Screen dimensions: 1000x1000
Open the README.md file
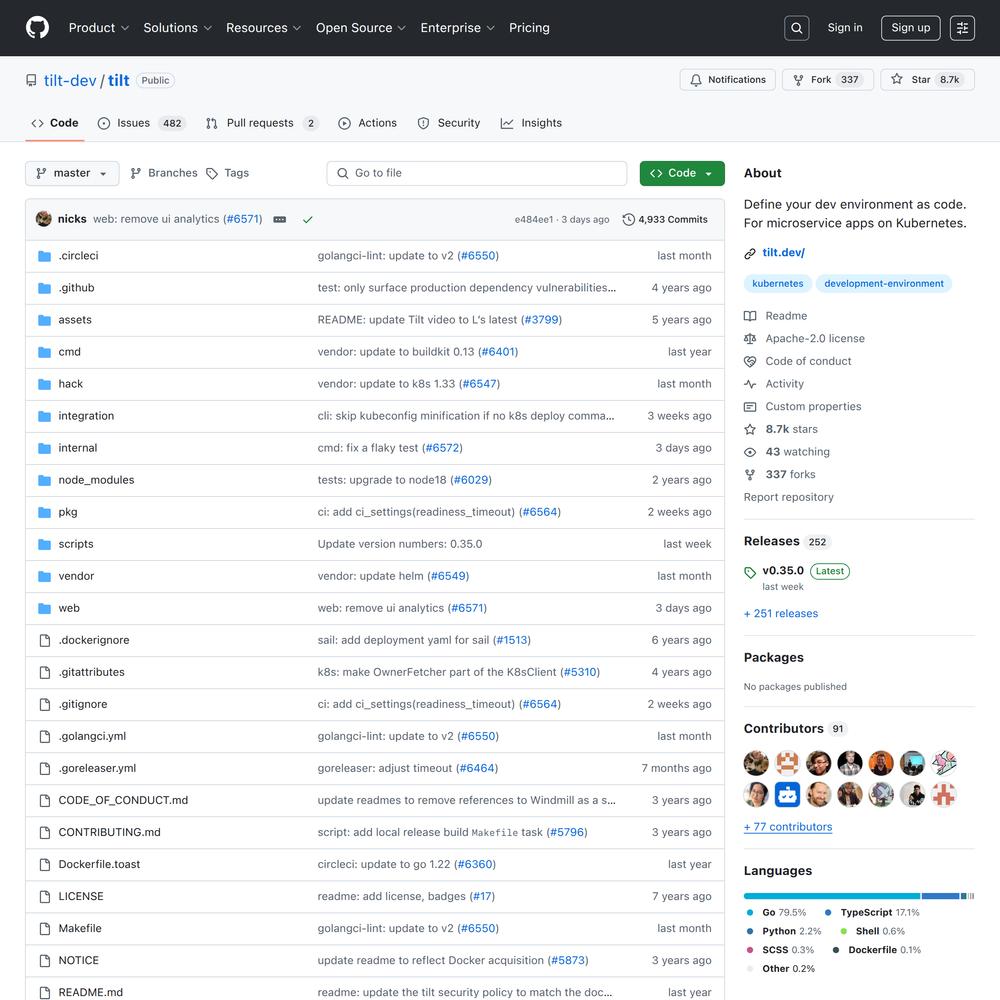(91, 992)
